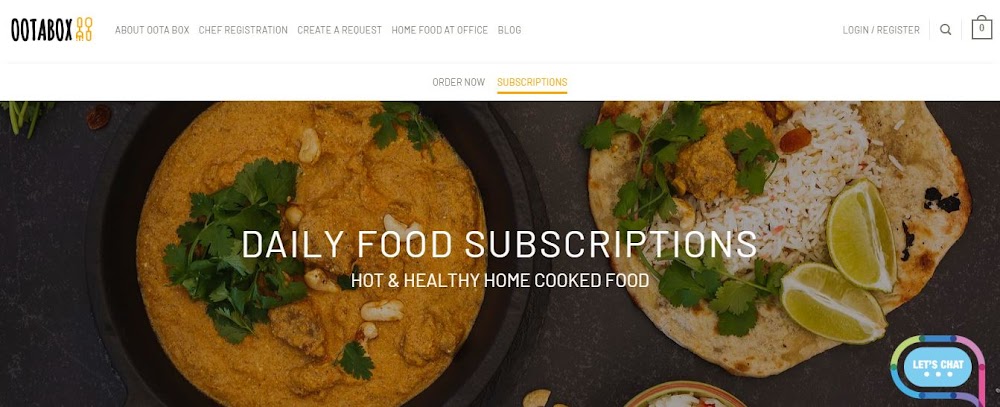Viewport: 1000px width, 407px height.
Task: Click the three dots in chat bubble
Action: 938,374
